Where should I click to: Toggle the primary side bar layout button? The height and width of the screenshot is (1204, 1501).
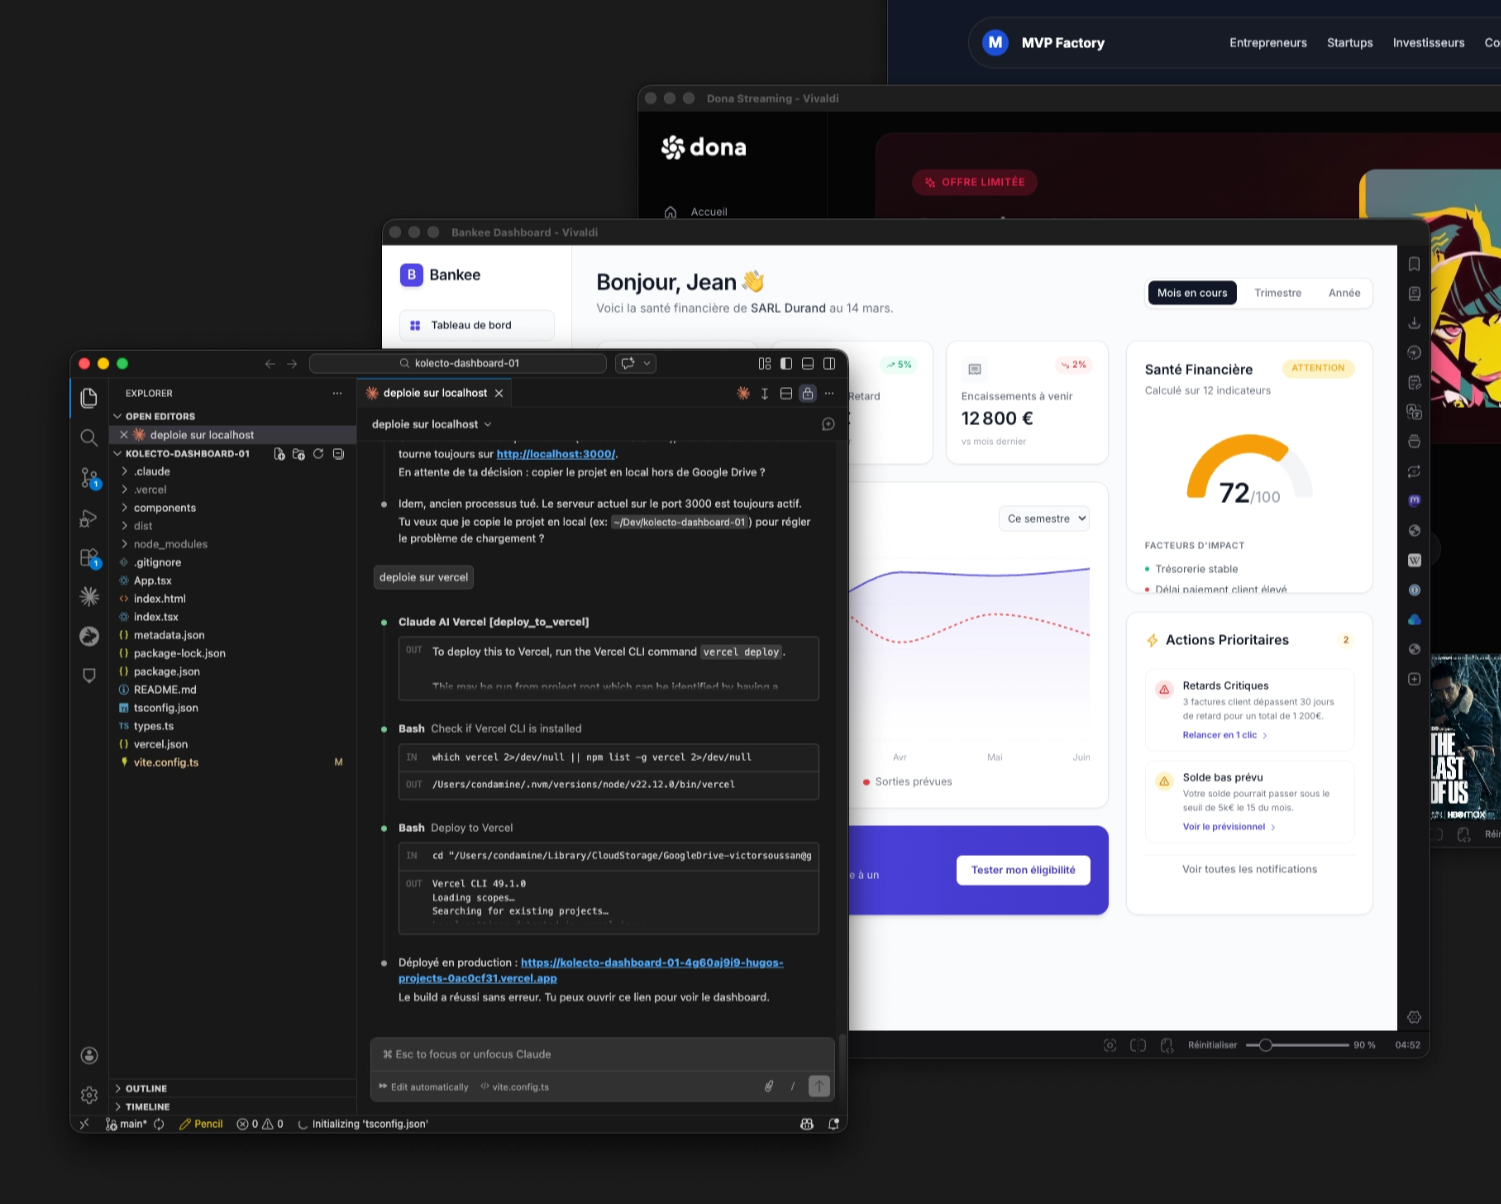786,364
